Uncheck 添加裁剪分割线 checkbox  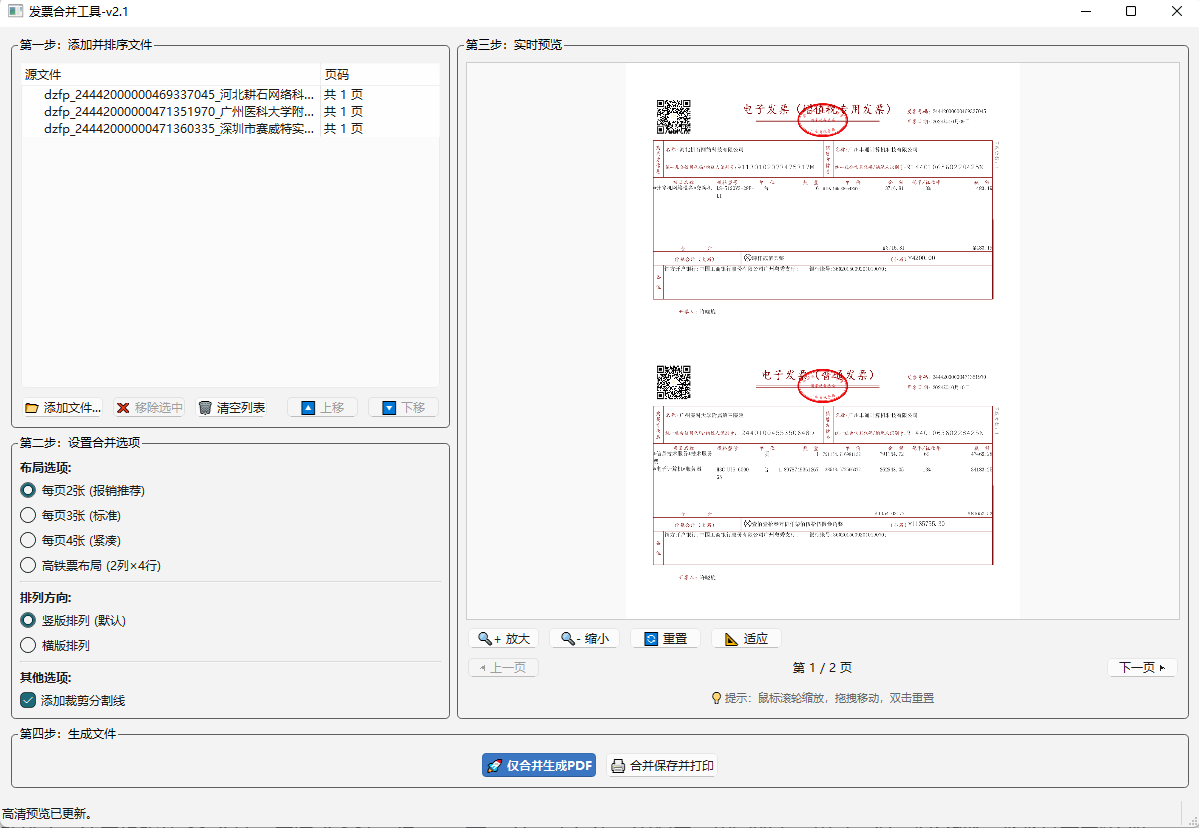tap(28, 701)
